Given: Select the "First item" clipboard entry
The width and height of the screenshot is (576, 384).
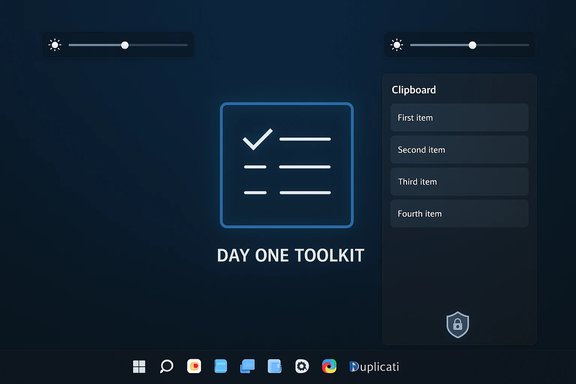Looking at the screenshot, I should click(x=460, y=118).
